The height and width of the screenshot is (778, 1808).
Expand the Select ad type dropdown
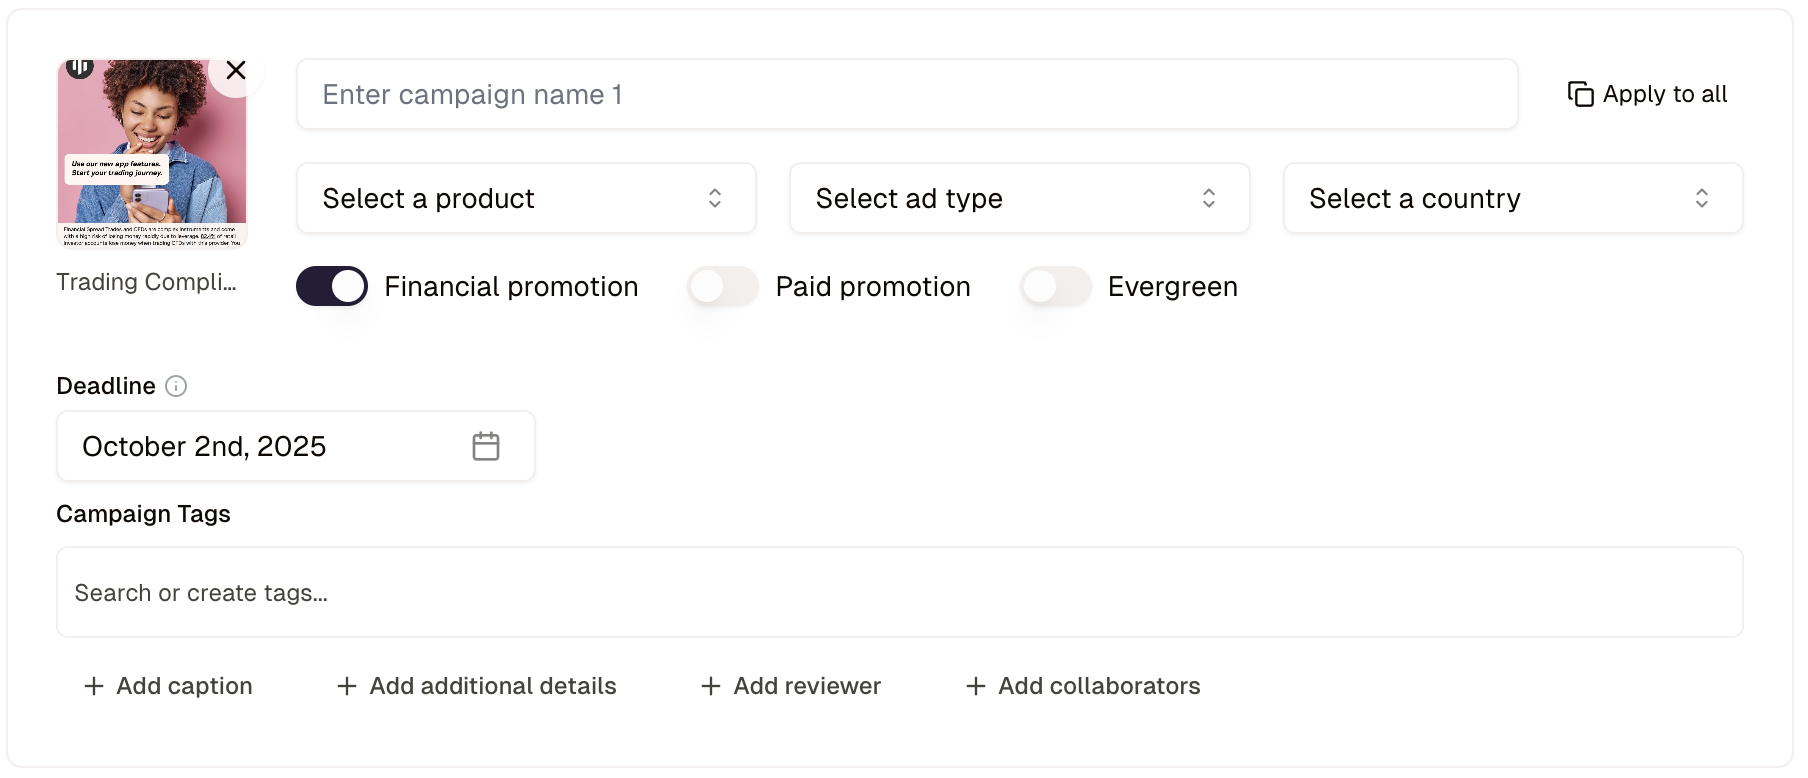tap(1019, 198)
